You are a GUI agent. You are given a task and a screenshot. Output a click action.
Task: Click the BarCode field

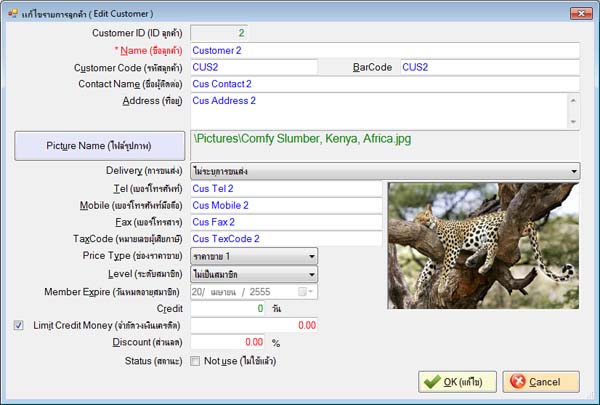[490, 67]
